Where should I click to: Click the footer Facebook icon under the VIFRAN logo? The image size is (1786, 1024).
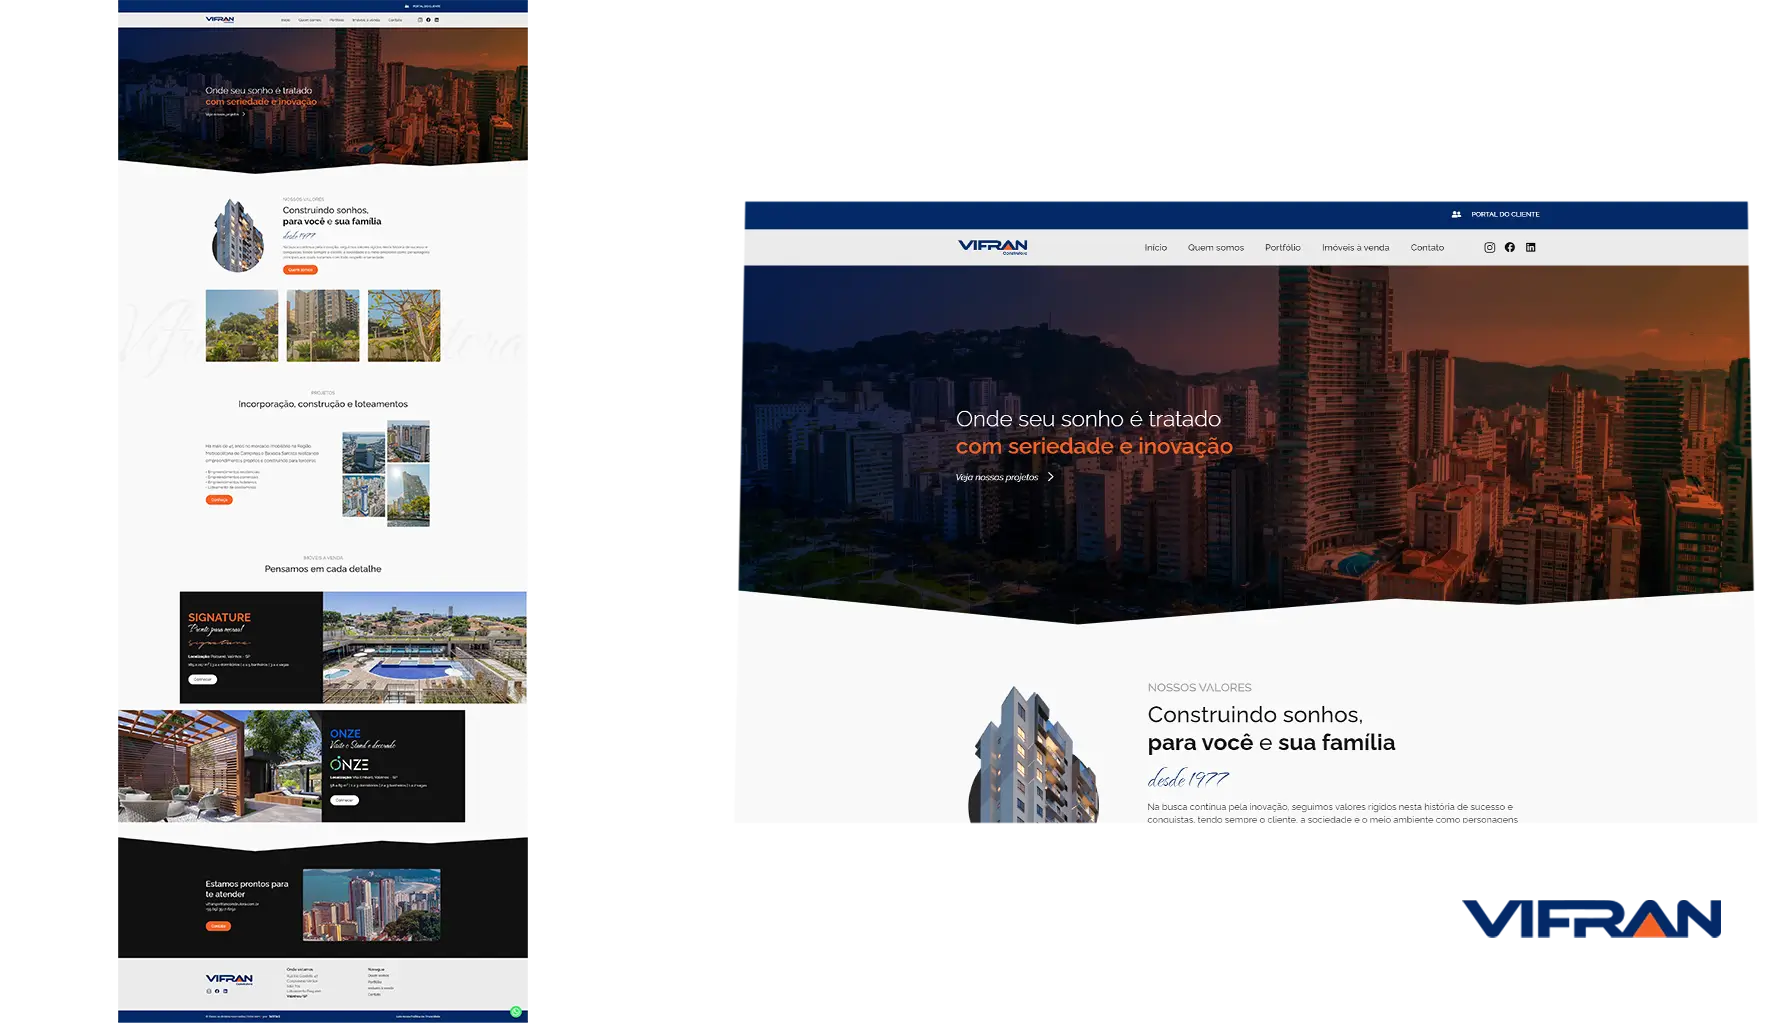(217, 991)
